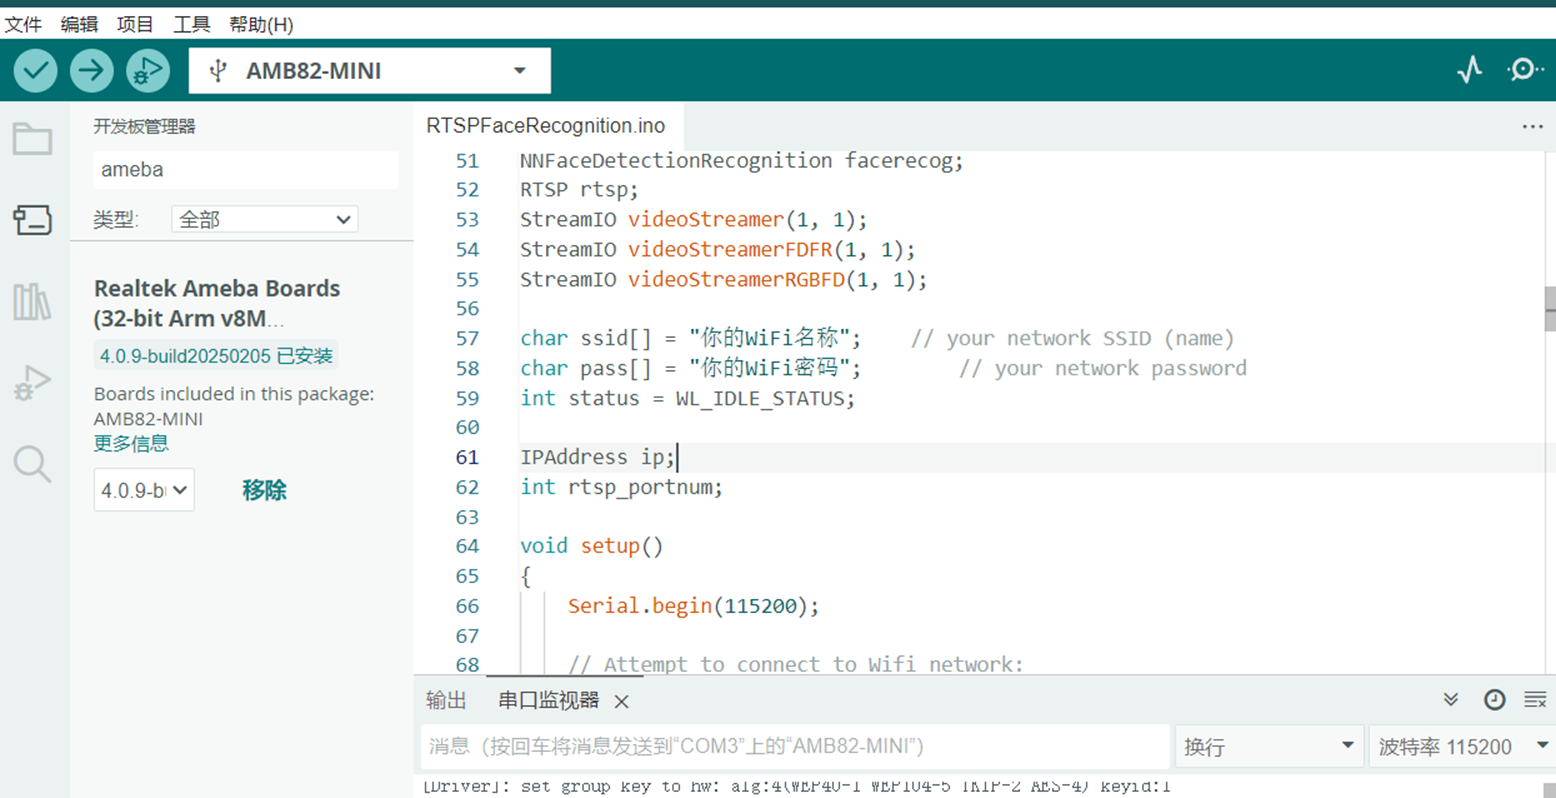Screen dimensions: 1556x798
Task: Open Search sidebar icon
Action: pyautogui.click(x=32, y=464)
